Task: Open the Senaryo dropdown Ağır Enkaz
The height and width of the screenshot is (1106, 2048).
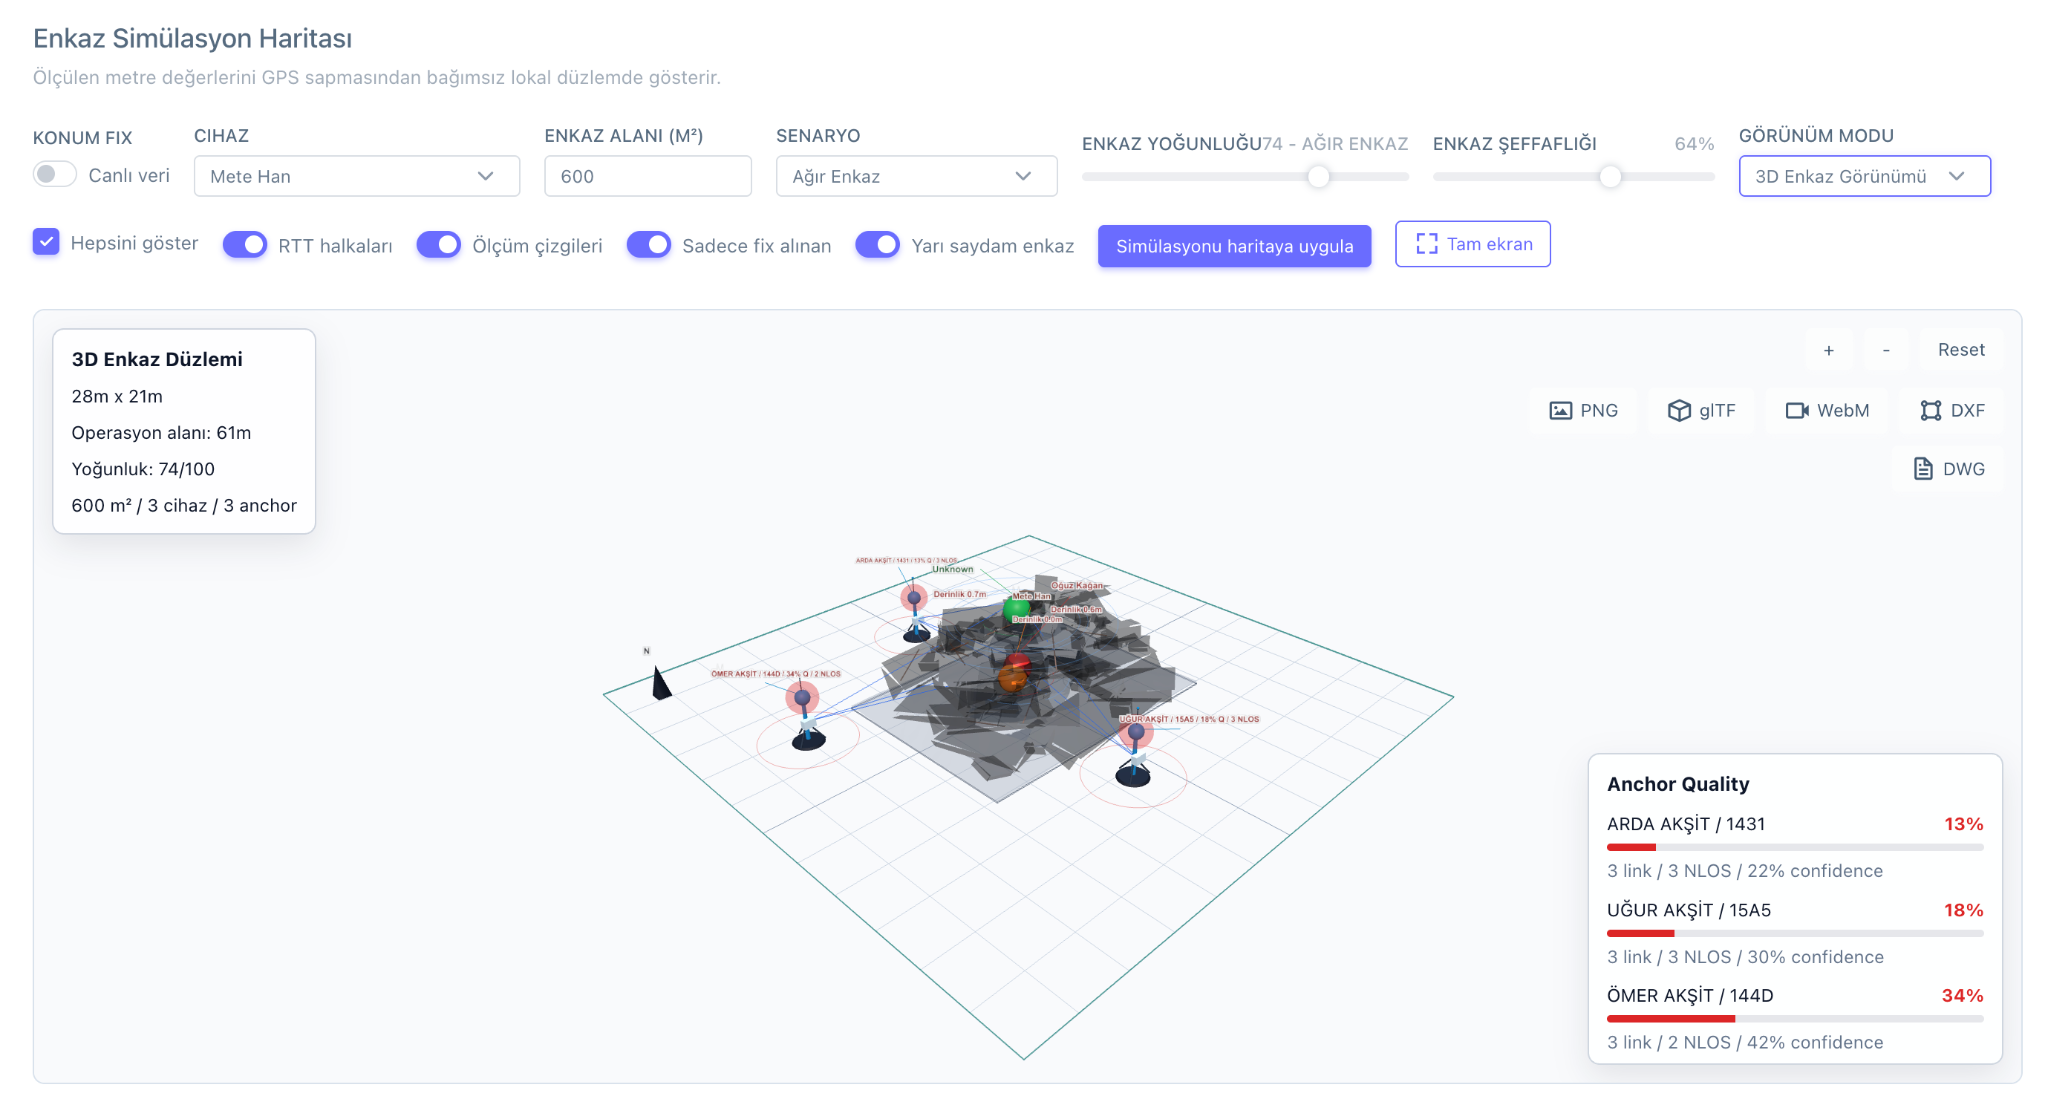Action: [916, 176]
